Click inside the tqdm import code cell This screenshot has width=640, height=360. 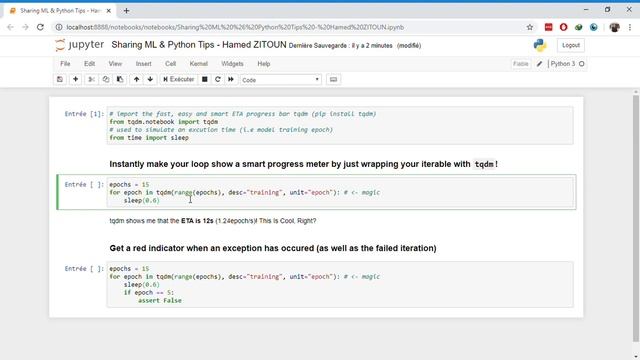pyautogui.click(x=340, y=126)
